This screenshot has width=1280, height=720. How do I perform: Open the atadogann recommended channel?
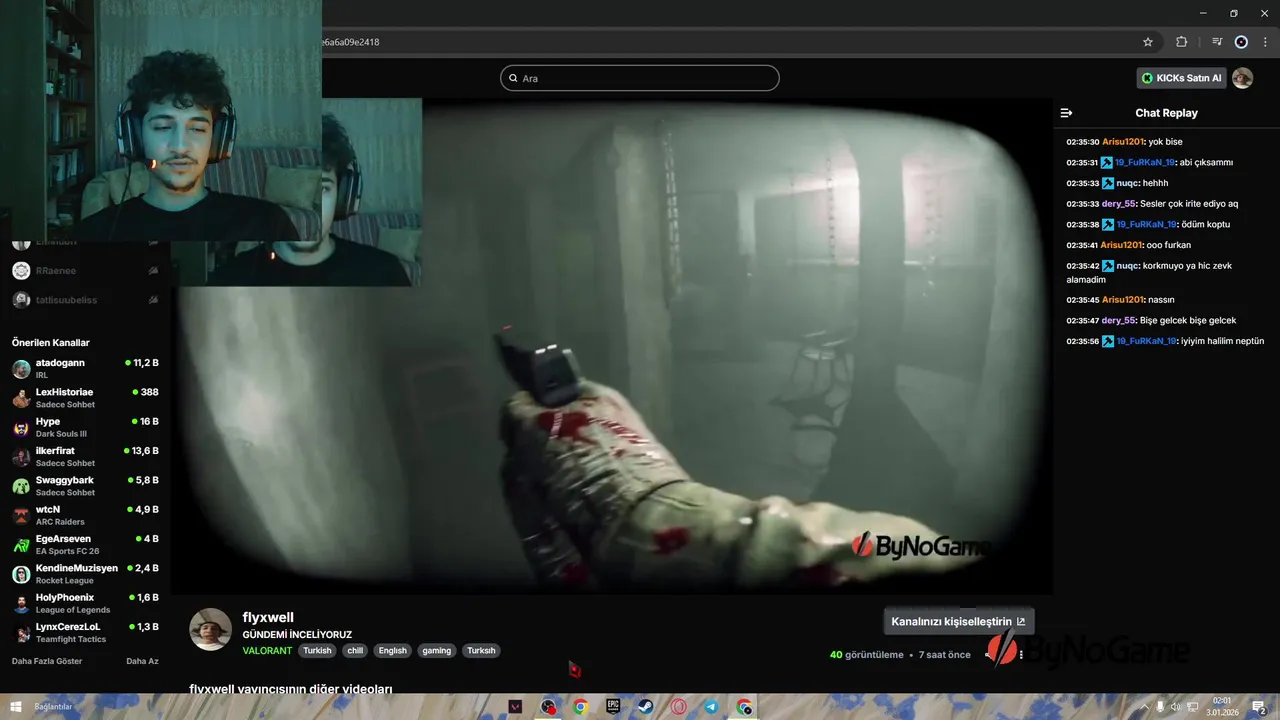(x=85, y=368)
